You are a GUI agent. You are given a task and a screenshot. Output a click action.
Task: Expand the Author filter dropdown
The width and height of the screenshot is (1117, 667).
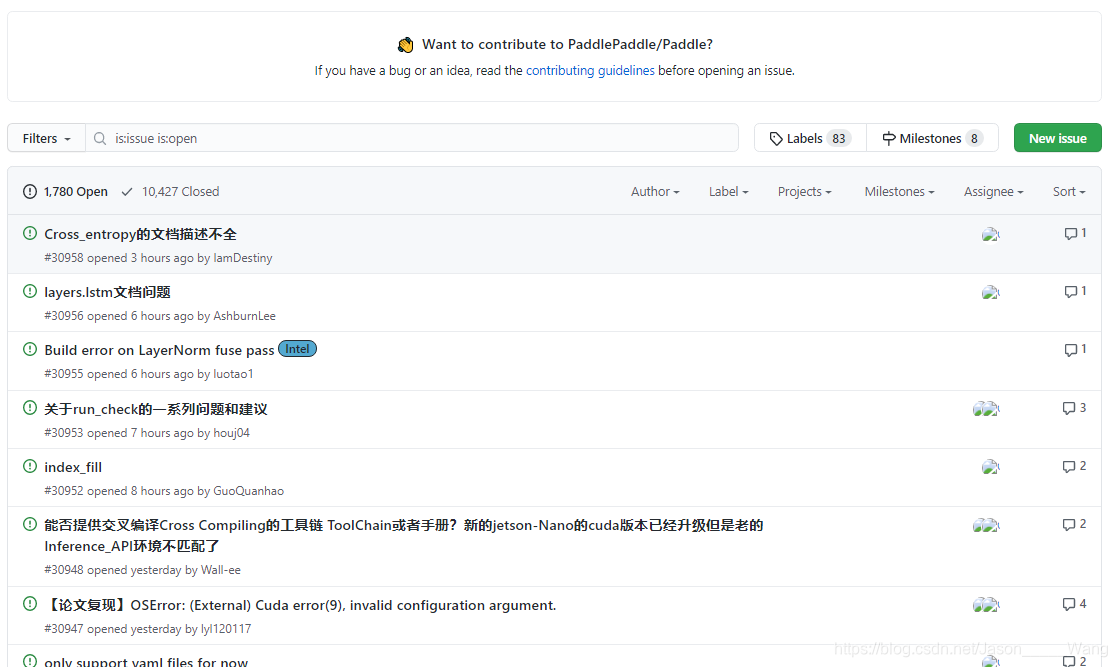click(x=655, y=192)
